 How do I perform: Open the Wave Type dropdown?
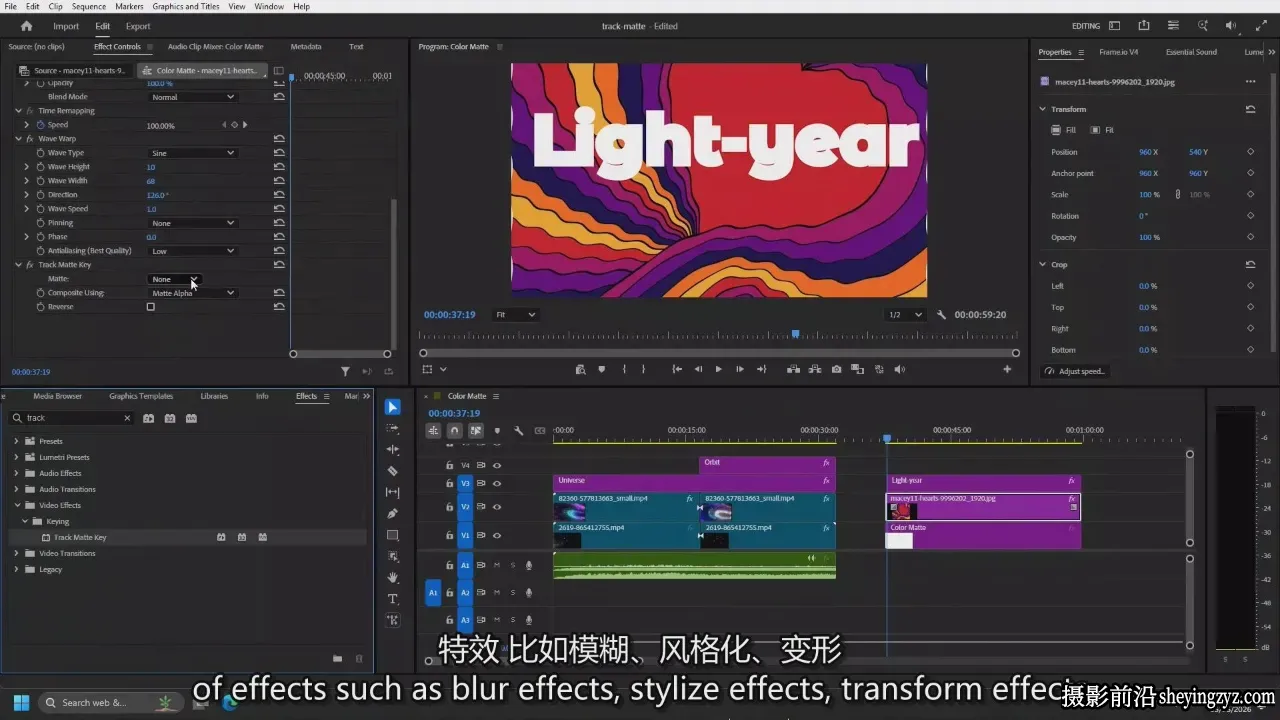[x=192, y=153]
